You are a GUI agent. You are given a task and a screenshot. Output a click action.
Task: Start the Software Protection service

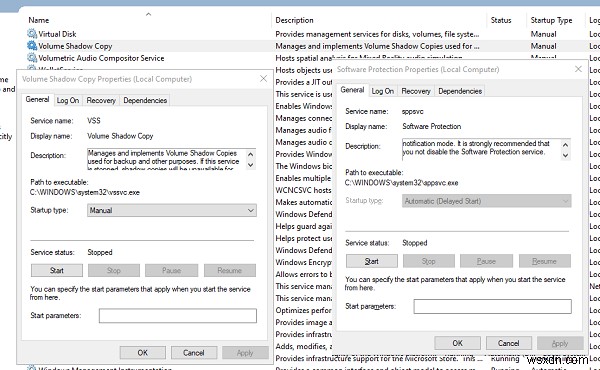coord(372,261)
